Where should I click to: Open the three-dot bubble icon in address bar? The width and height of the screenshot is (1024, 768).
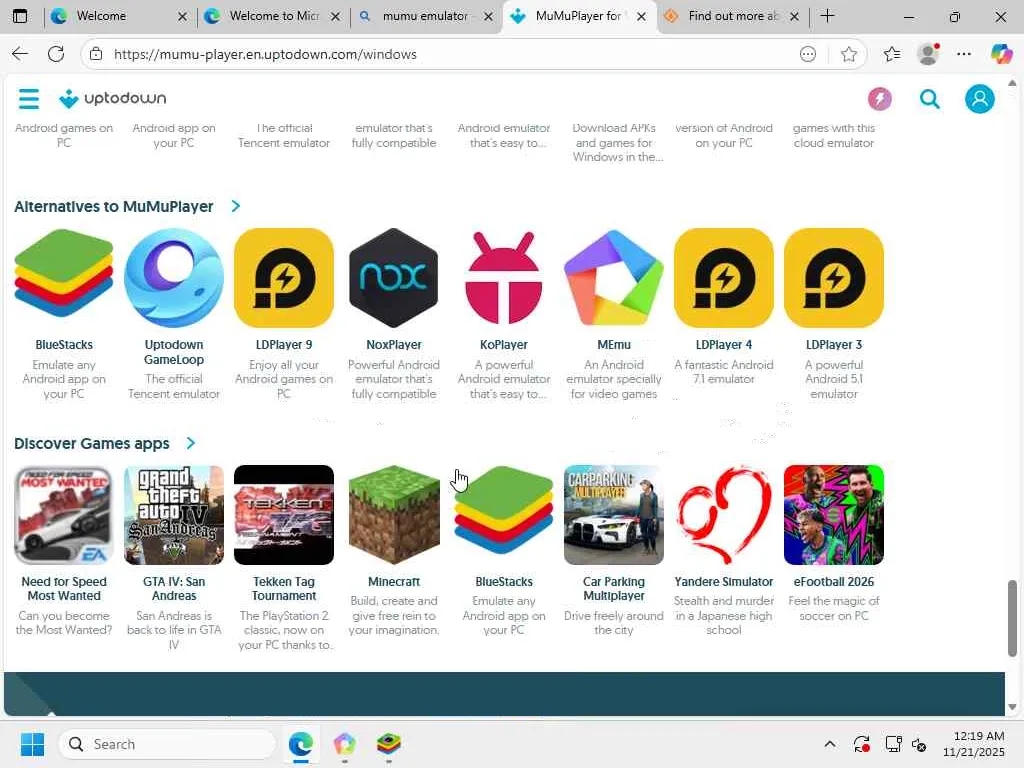pos(808,54)
